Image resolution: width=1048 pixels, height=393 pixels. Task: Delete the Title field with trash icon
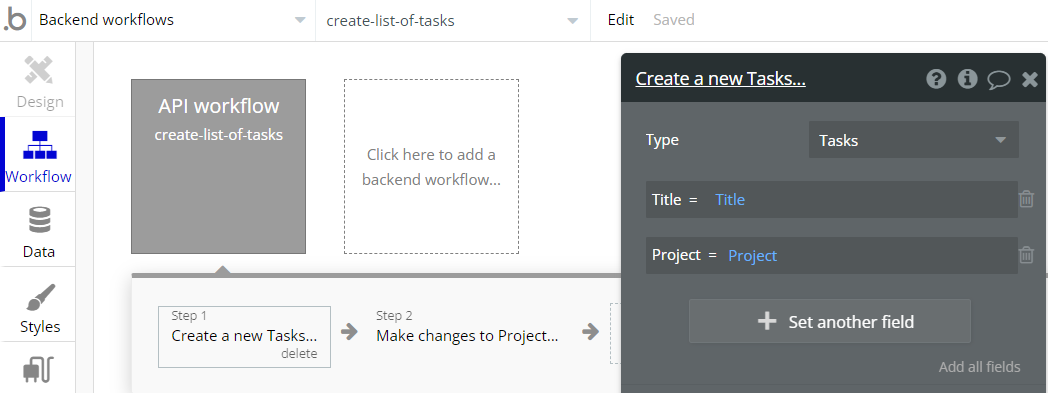tap(1026, 199)
